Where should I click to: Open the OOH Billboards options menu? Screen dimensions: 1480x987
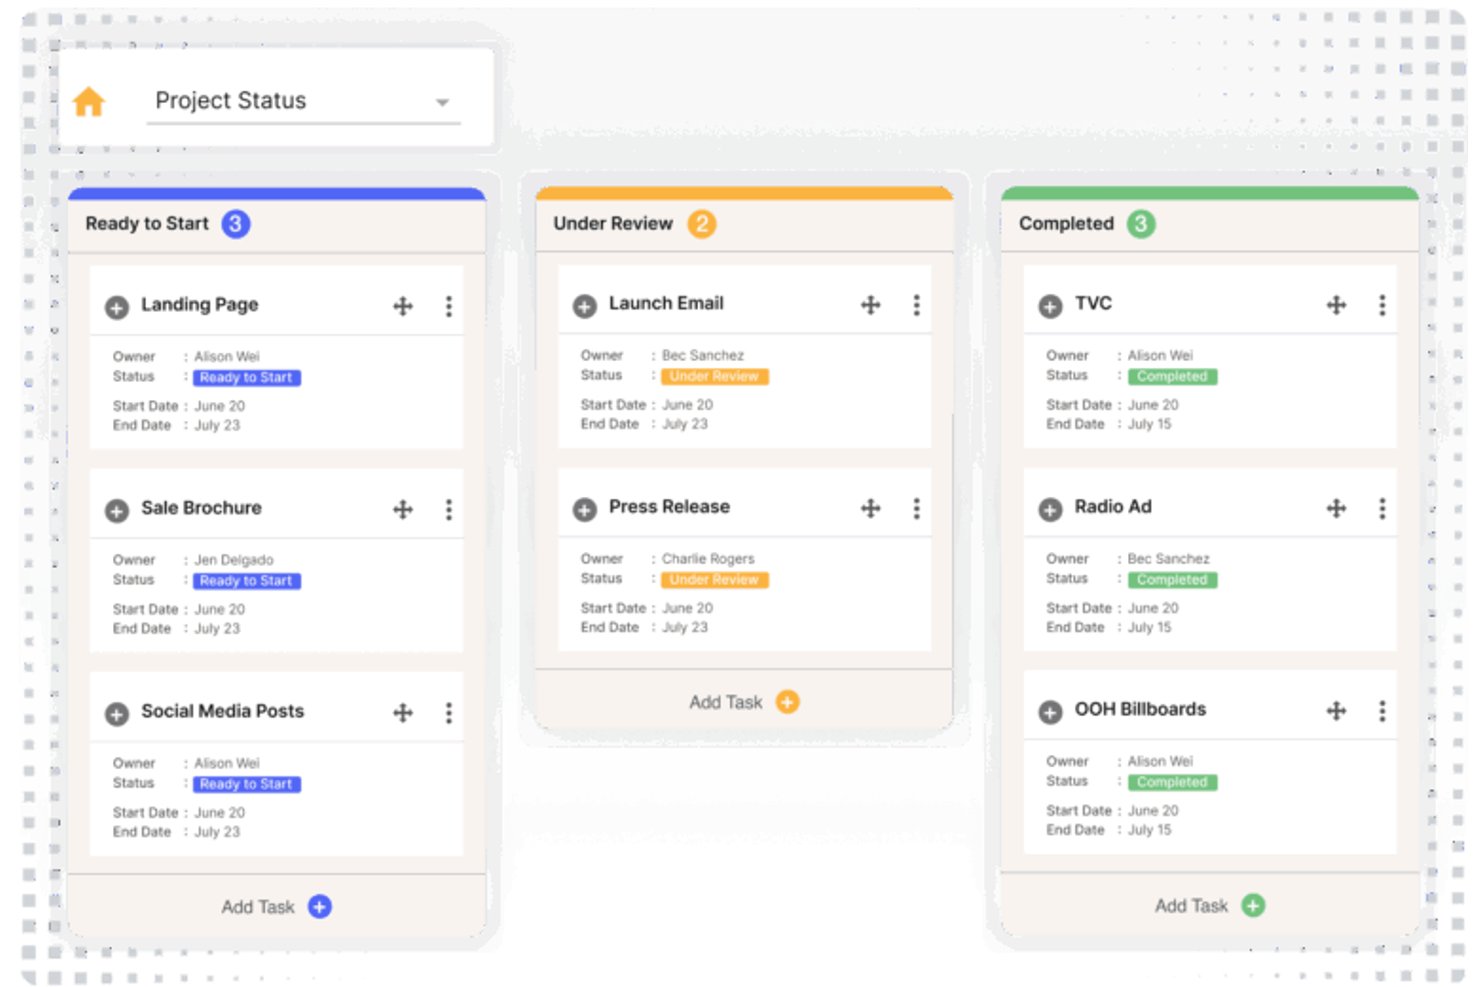[1383, 711]
